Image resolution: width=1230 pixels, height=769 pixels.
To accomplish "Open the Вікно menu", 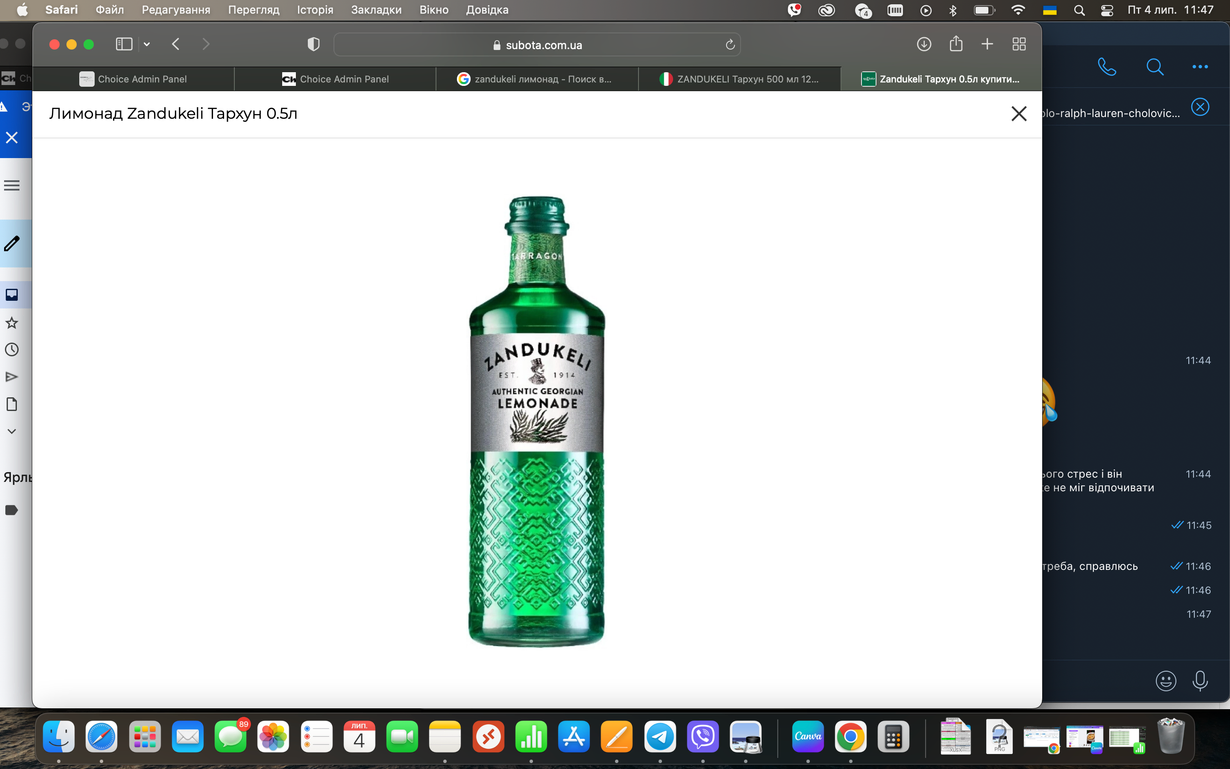I will tap(434, 10).
